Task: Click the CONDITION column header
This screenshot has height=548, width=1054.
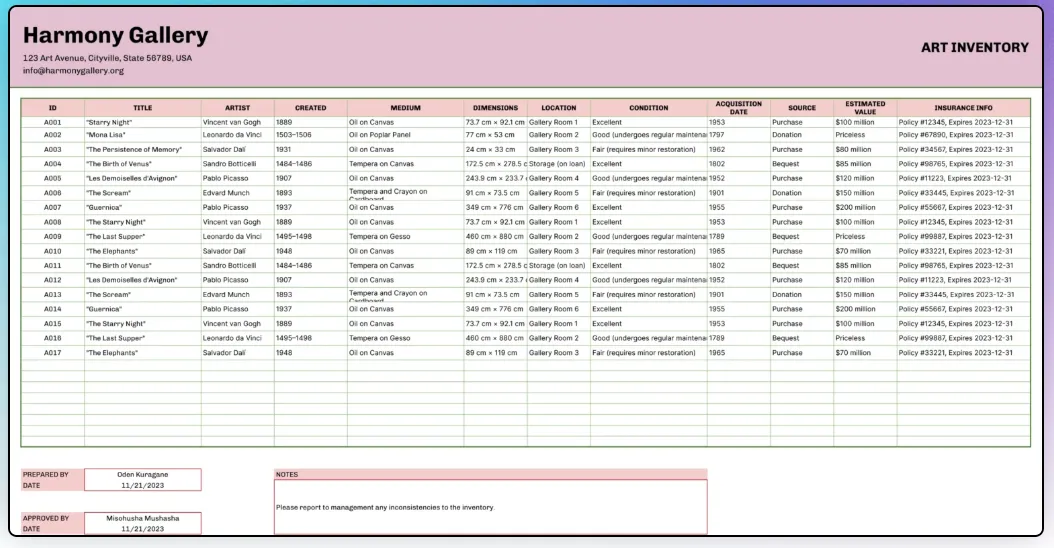Action: coord(649,108)
